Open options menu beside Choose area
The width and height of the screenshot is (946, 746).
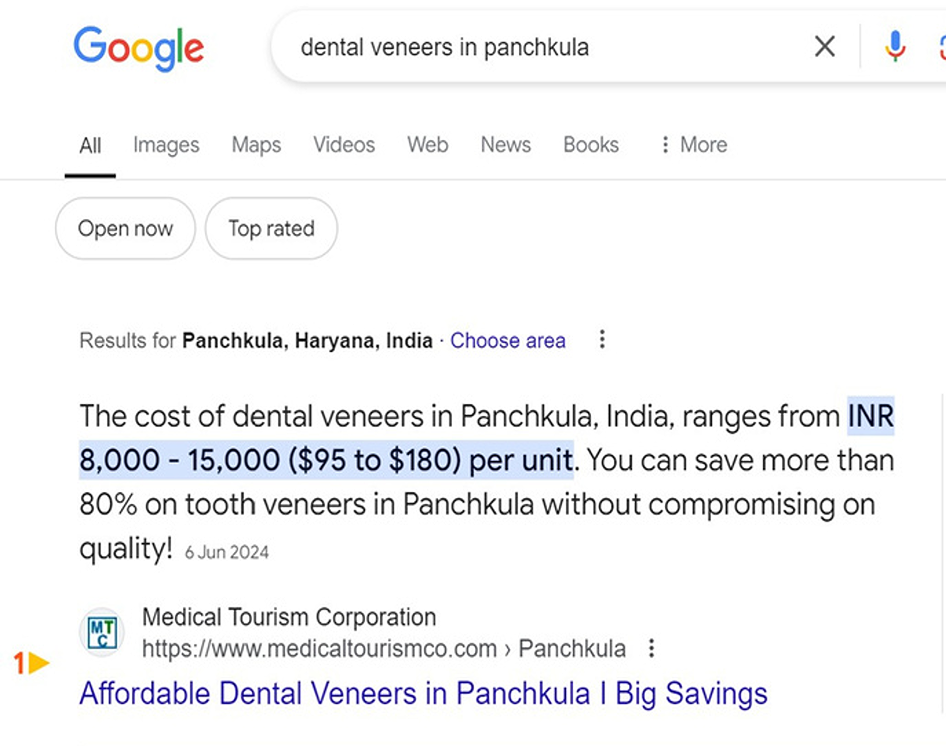602,340
